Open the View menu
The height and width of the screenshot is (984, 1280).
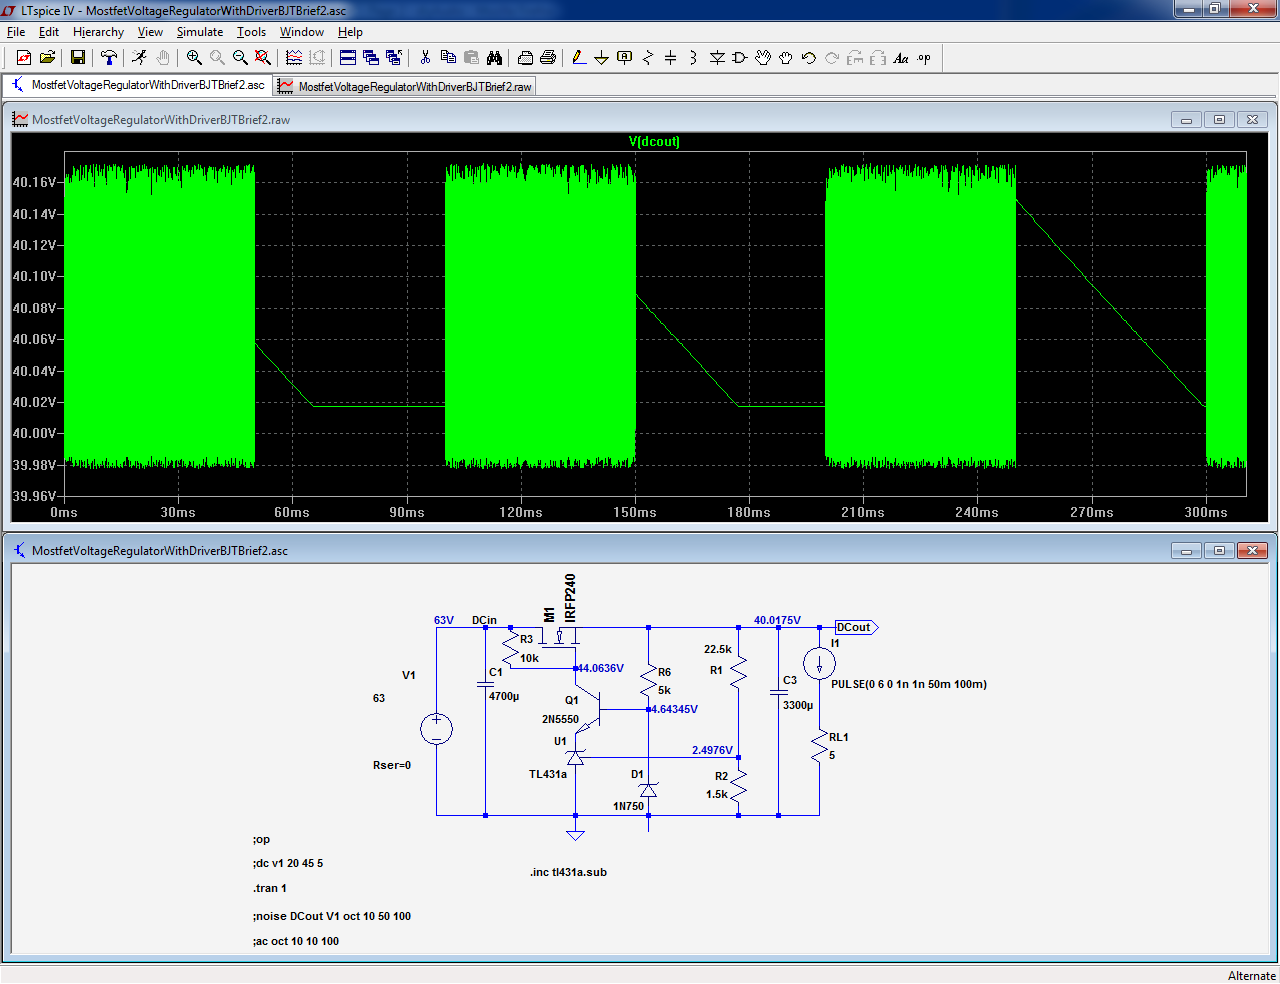coord(150,32)
